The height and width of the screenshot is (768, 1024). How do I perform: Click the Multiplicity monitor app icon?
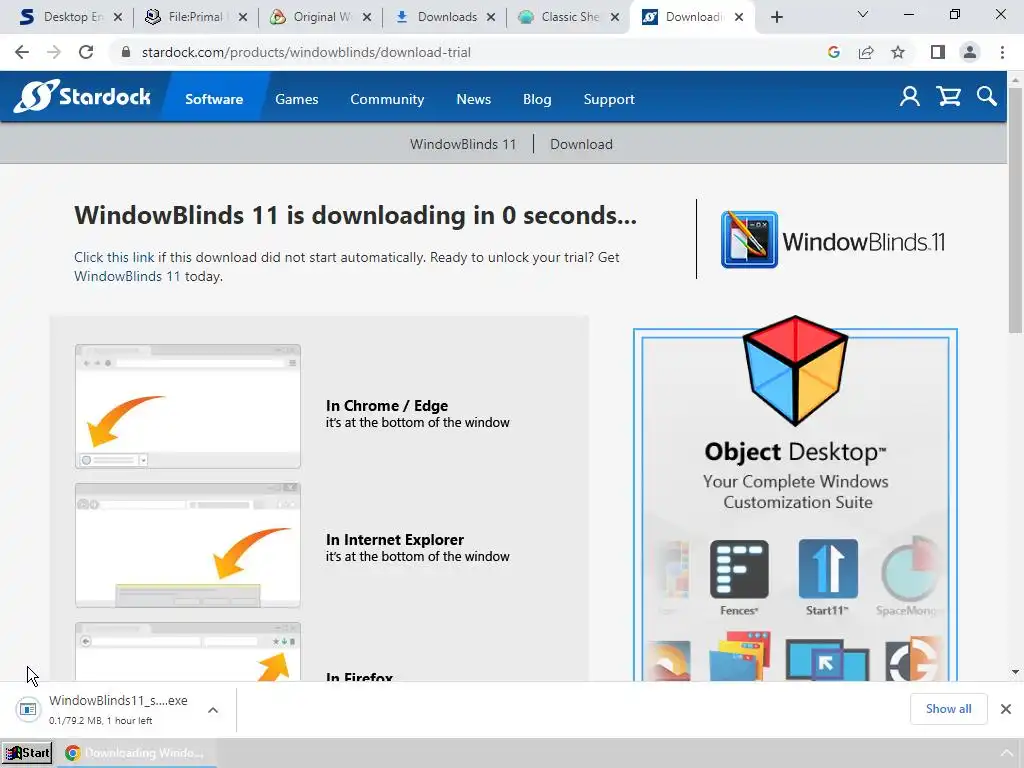[827, 660]
